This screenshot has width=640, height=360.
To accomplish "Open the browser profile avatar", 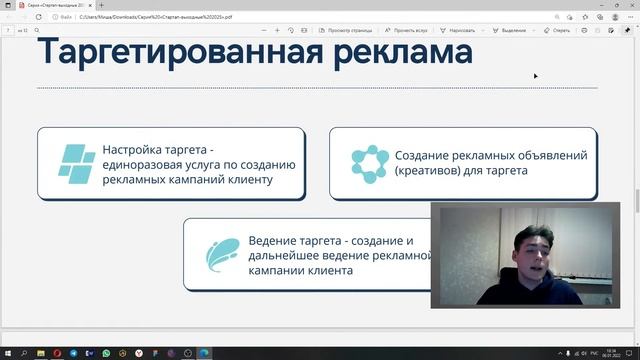I will (615, 17).
